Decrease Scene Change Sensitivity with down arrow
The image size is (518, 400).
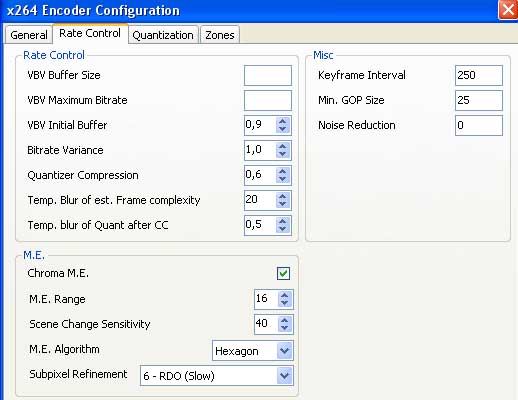pos(284,328)
